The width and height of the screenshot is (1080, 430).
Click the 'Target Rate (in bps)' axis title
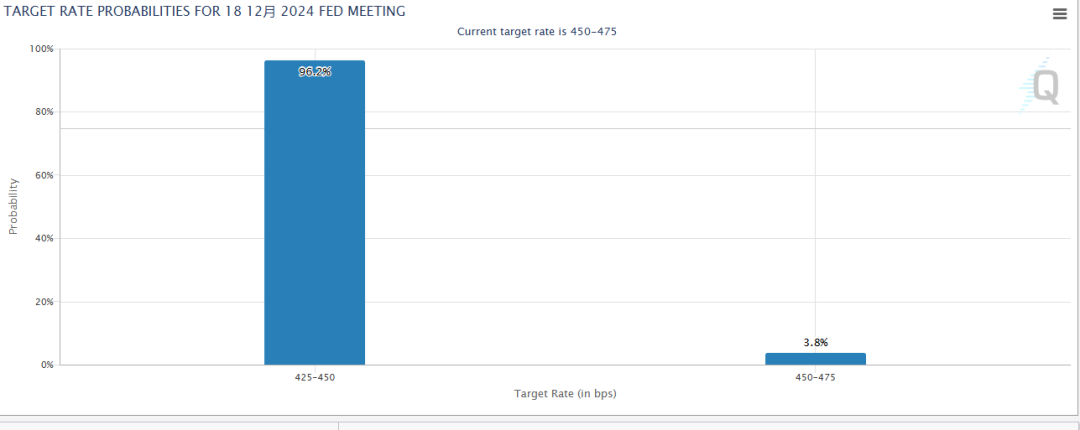pyautogui.click(x=564, y=394)
